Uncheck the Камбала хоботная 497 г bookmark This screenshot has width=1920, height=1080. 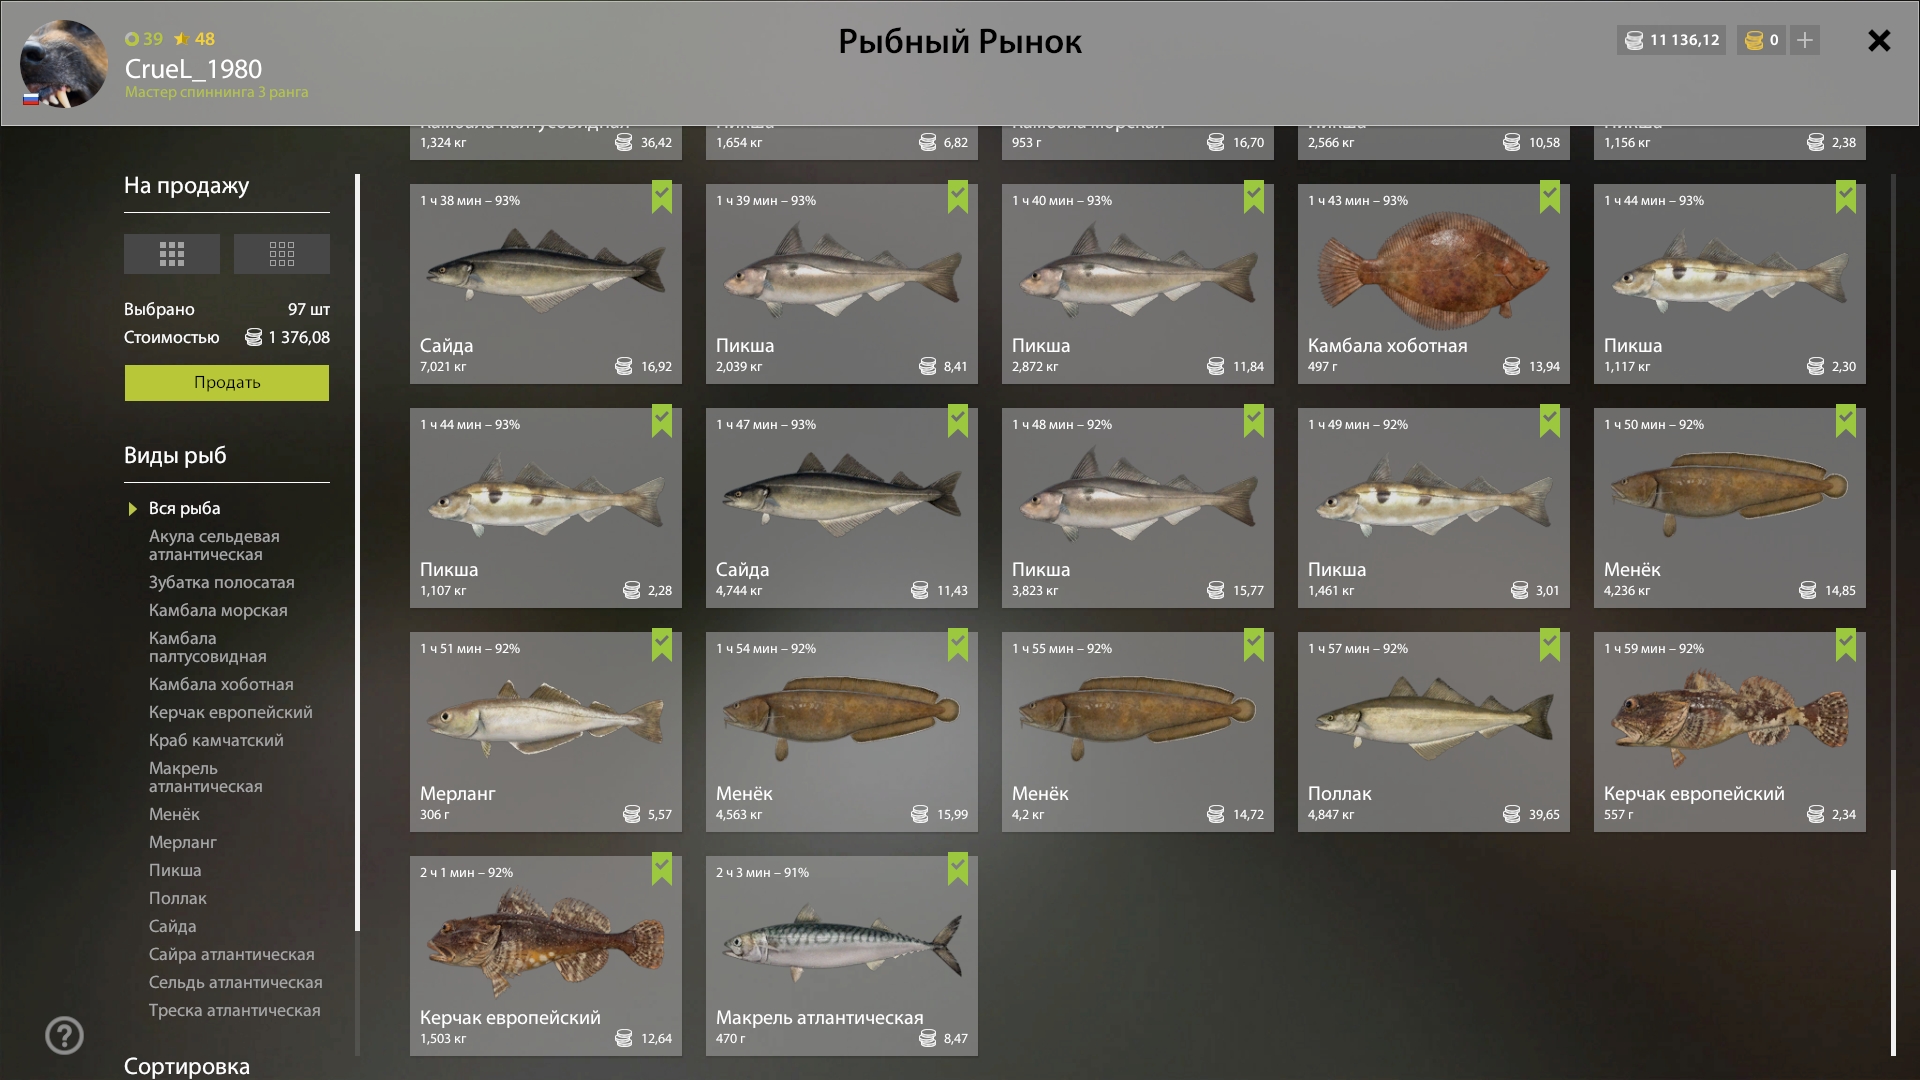point(1550,196)
